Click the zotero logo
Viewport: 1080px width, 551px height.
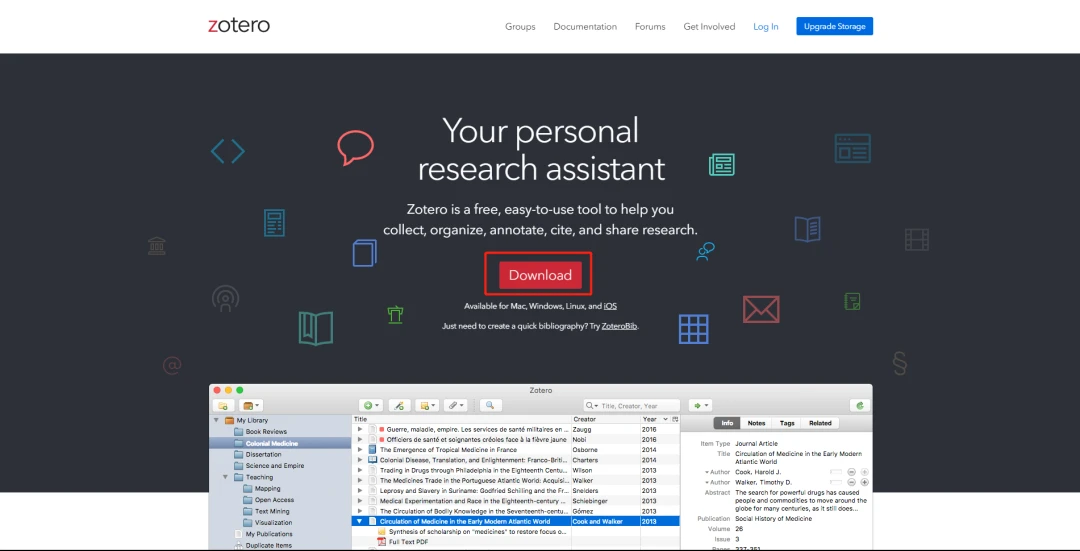(x=238, y=26)
